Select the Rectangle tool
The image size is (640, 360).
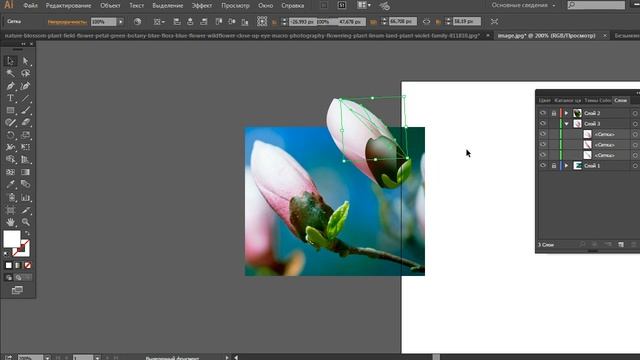[10, 110]
